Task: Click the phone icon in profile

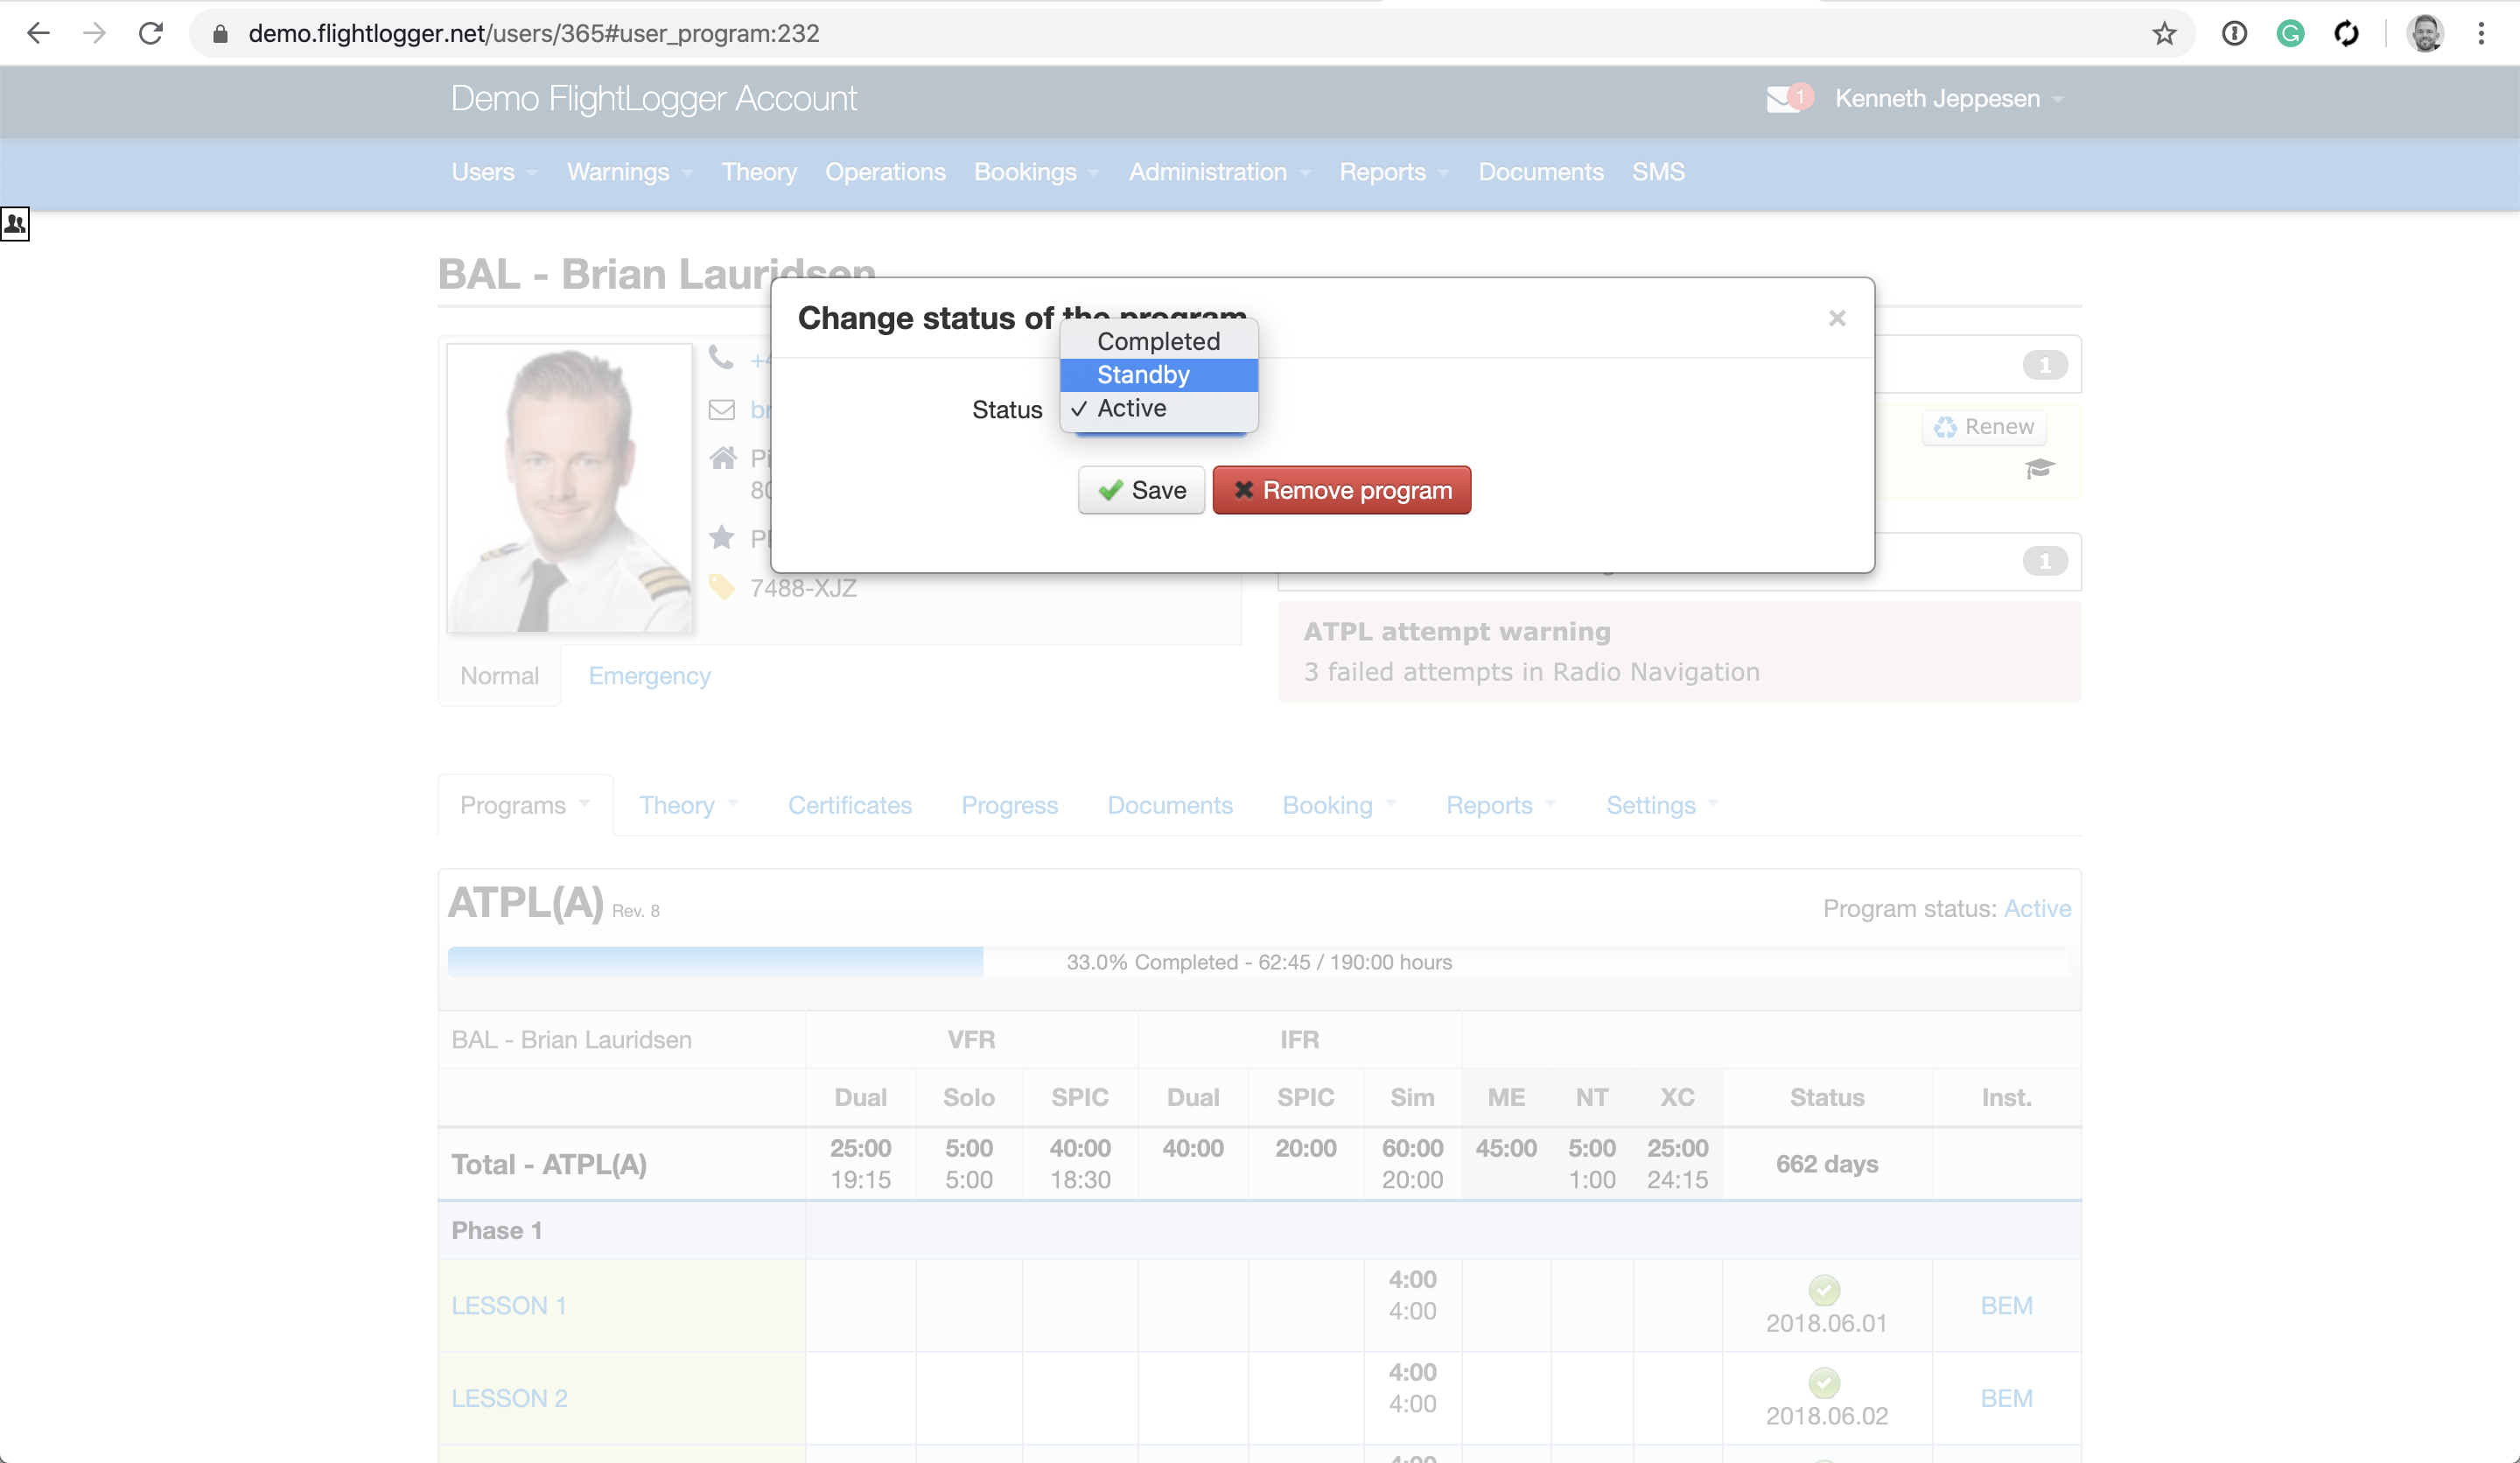Action: [x=721, y=357]
